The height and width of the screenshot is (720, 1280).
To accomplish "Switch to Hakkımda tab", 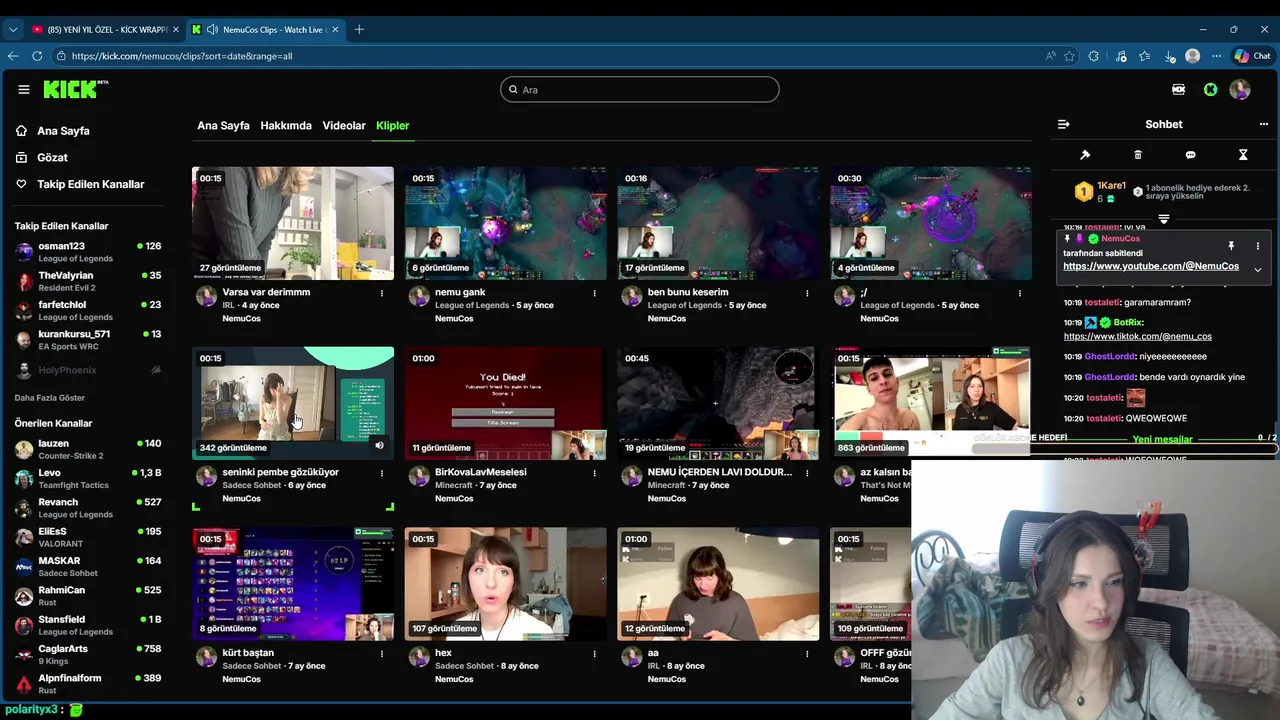I will [286, 126].
